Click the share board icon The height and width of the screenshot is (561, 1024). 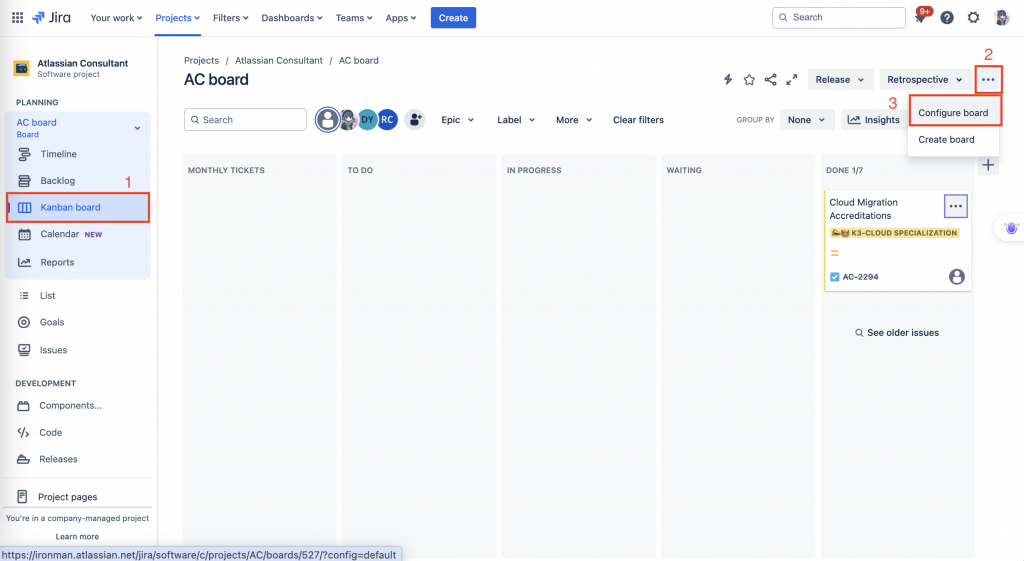pos(771,80)
